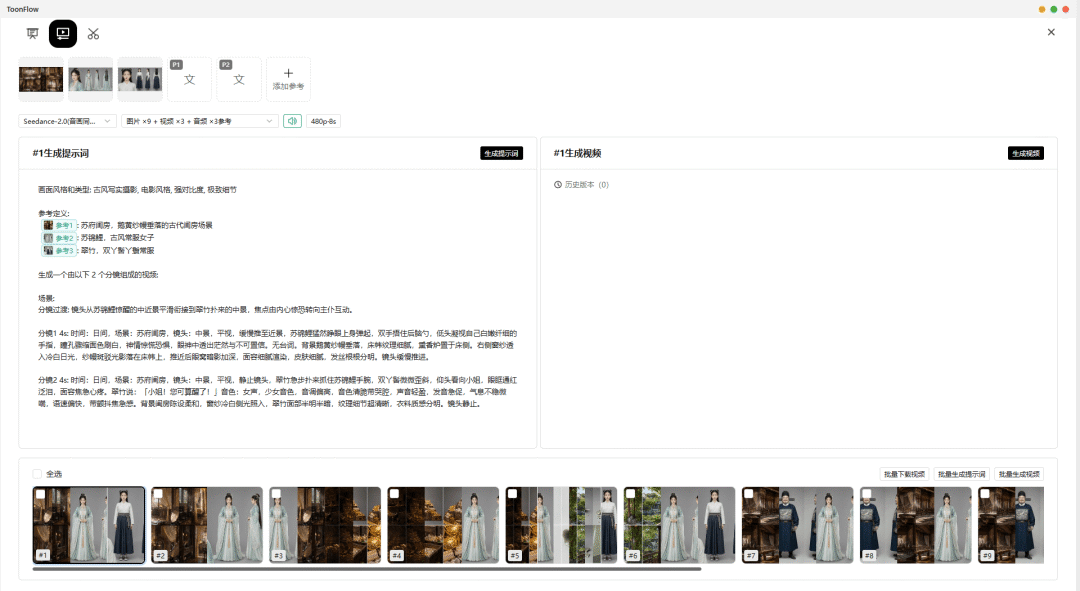Click 批量生成提示词 button

962,474
